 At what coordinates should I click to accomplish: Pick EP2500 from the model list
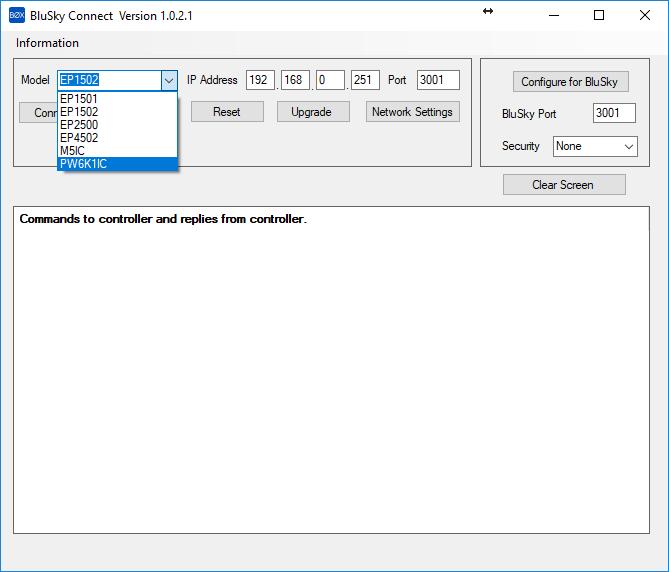pyautogui.click(x=79, y=125)
